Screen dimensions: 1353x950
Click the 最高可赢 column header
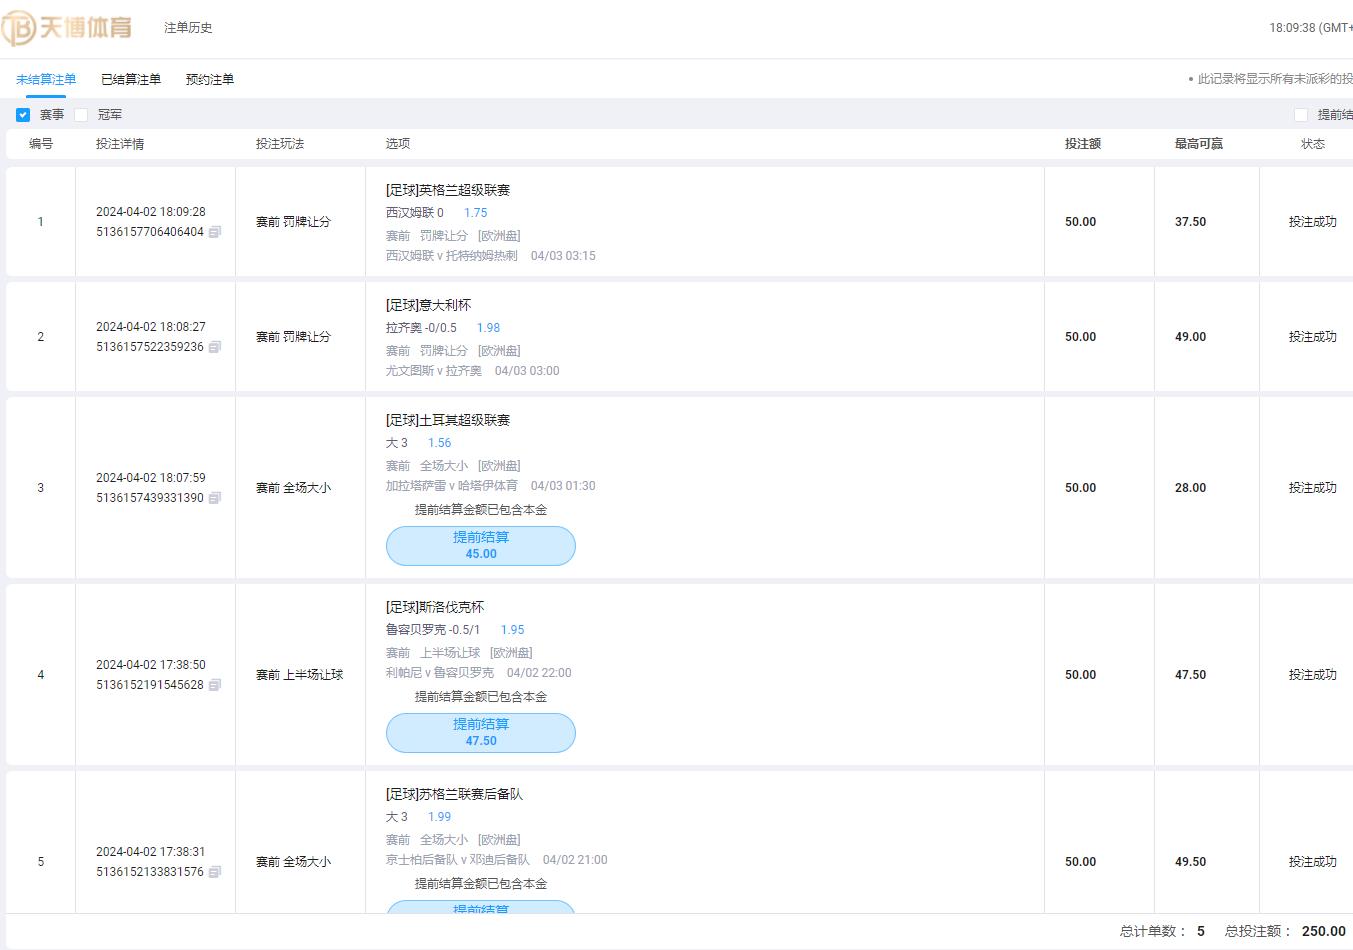pyautogui.click(x=1198, y=144)
